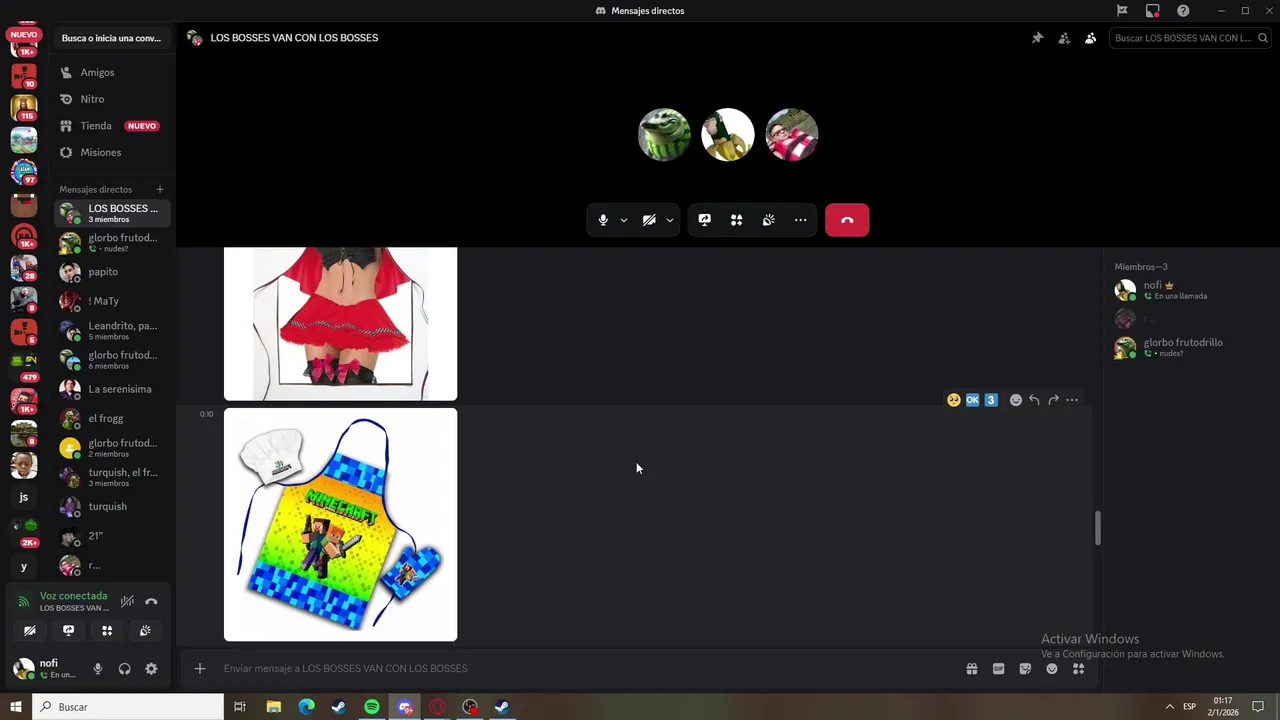
Task: Open glorbo frutodrillo in the members list
Action: tap(1188, 347)
